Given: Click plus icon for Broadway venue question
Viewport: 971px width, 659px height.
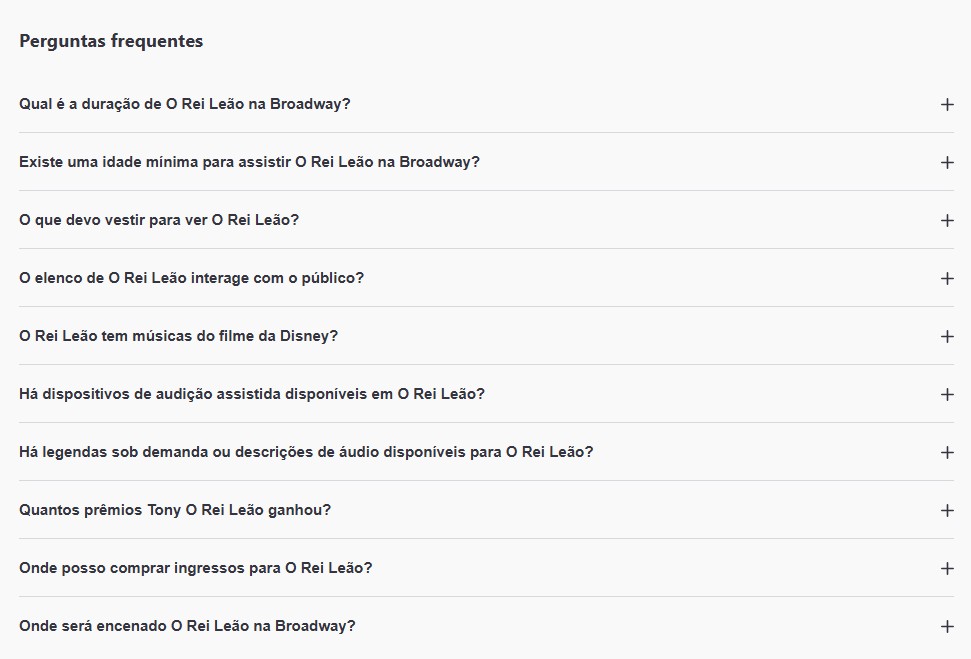Looking at the screenshot, I should click(x=947, y=626).
